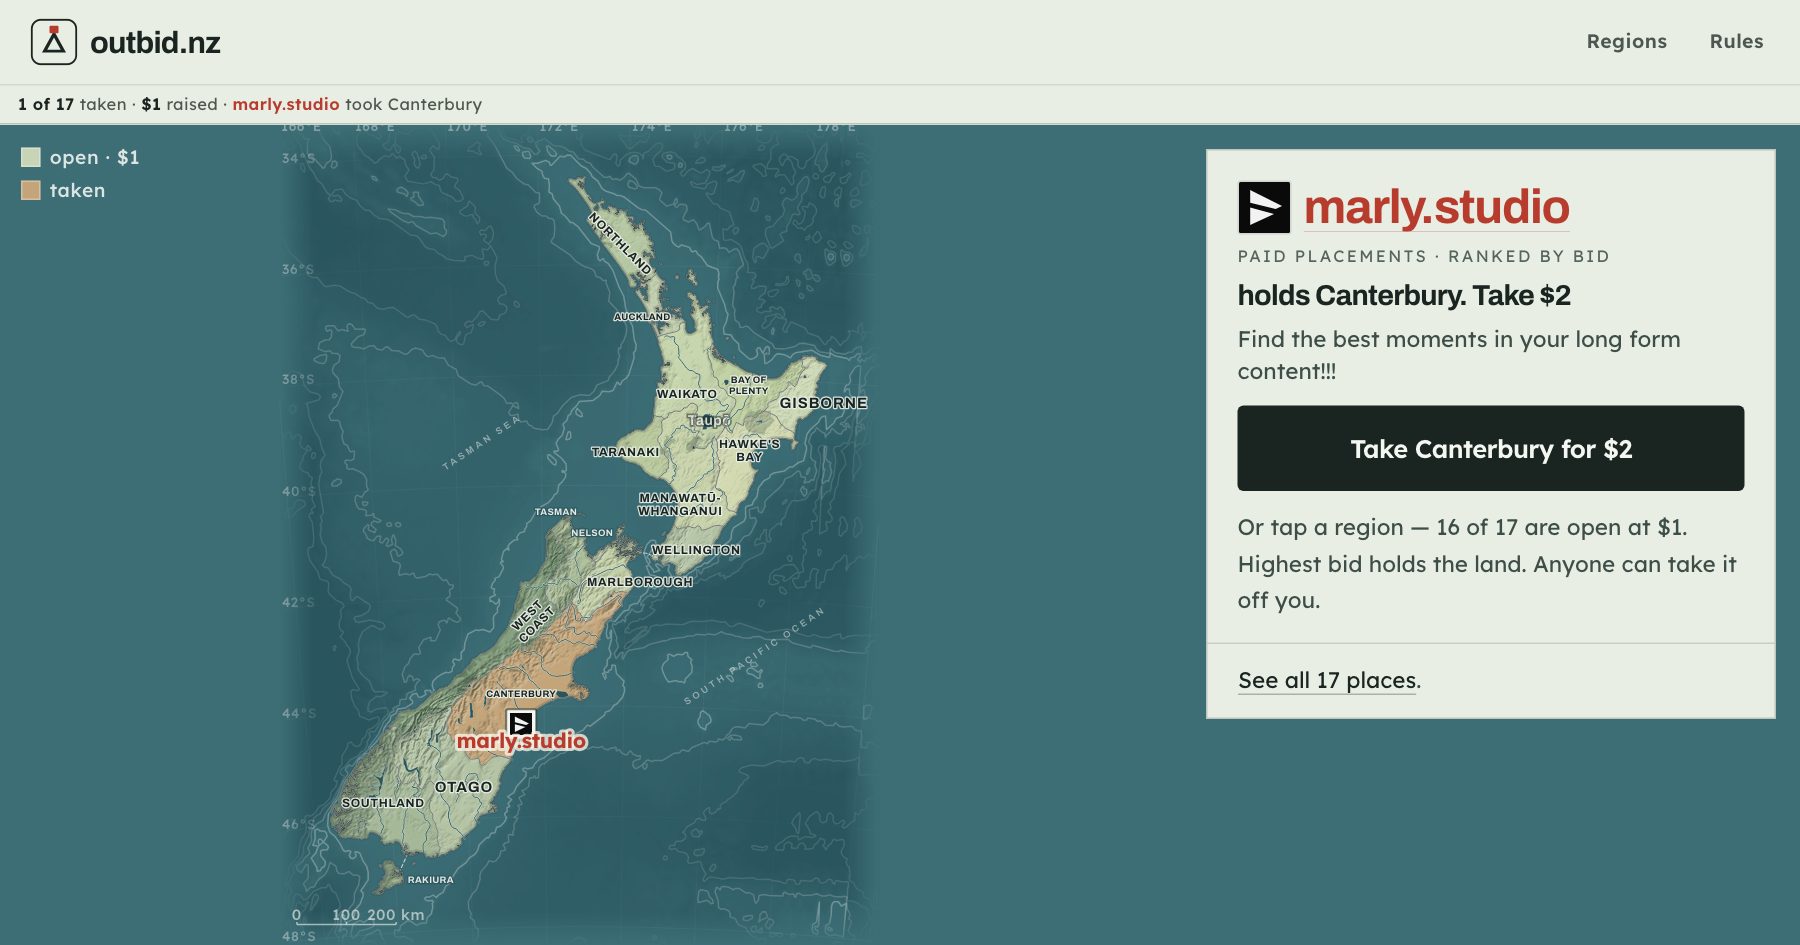Open the See all 17 places link

(x=1327, y=680)
